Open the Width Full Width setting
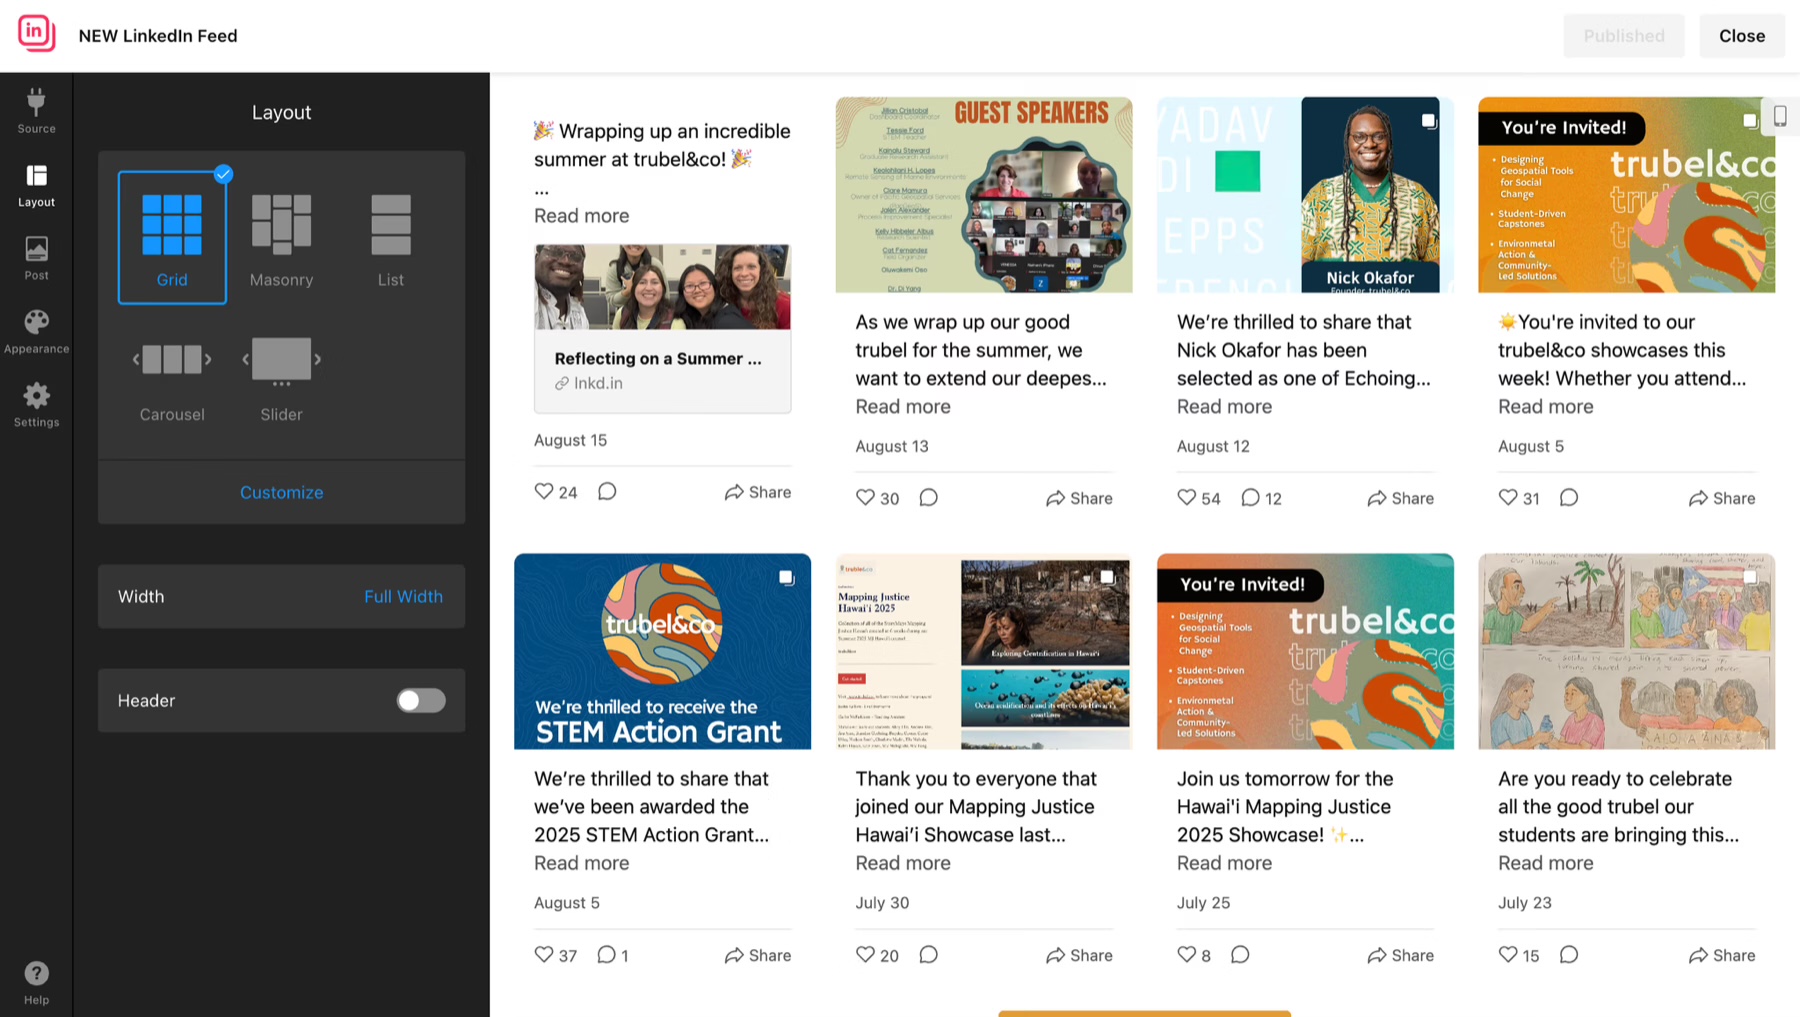 pos(281,596)
